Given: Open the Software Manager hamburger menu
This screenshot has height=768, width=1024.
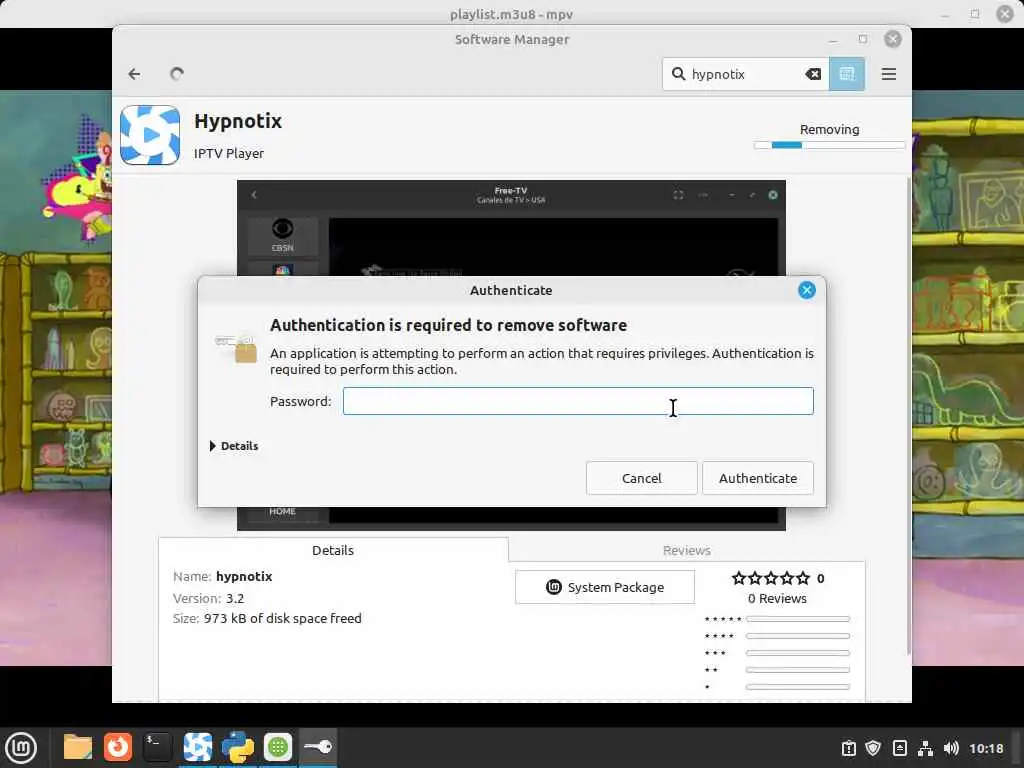Looking at the screenshot, I should tap(888, 74).
